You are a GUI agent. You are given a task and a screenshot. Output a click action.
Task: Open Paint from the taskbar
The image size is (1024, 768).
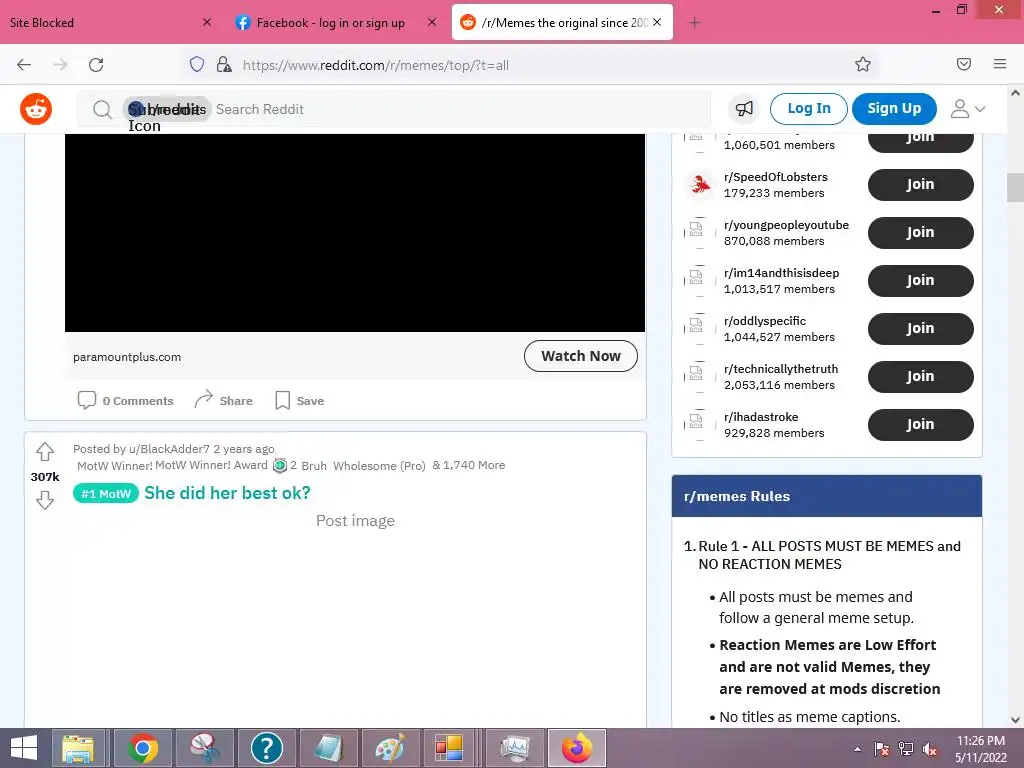(391, 748)
